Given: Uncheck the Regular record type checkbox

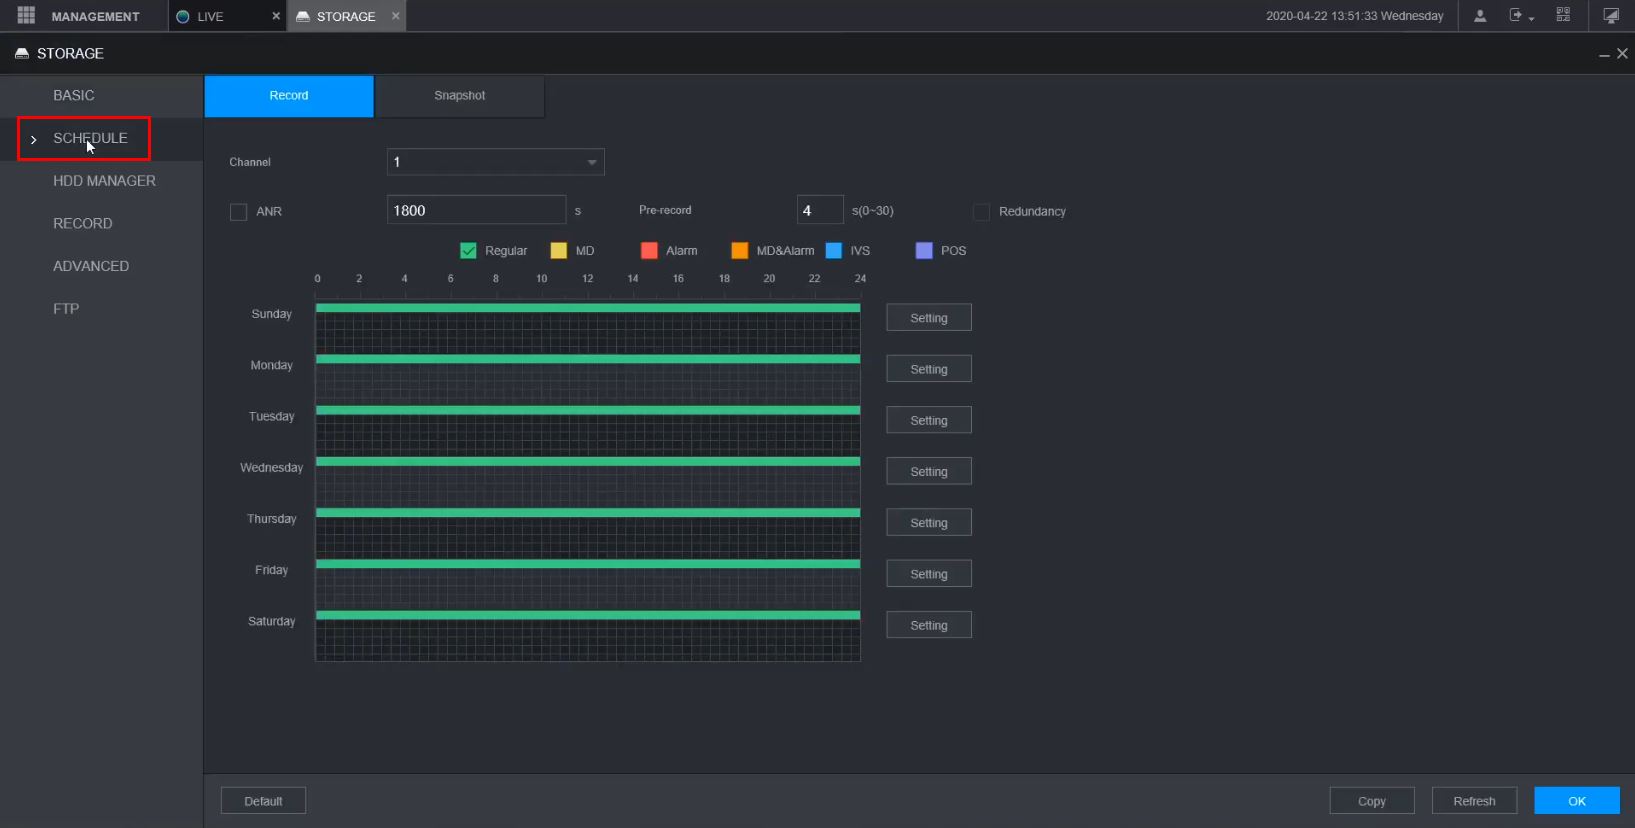Looking at the screenshot, I should click(x=468, y=251).
